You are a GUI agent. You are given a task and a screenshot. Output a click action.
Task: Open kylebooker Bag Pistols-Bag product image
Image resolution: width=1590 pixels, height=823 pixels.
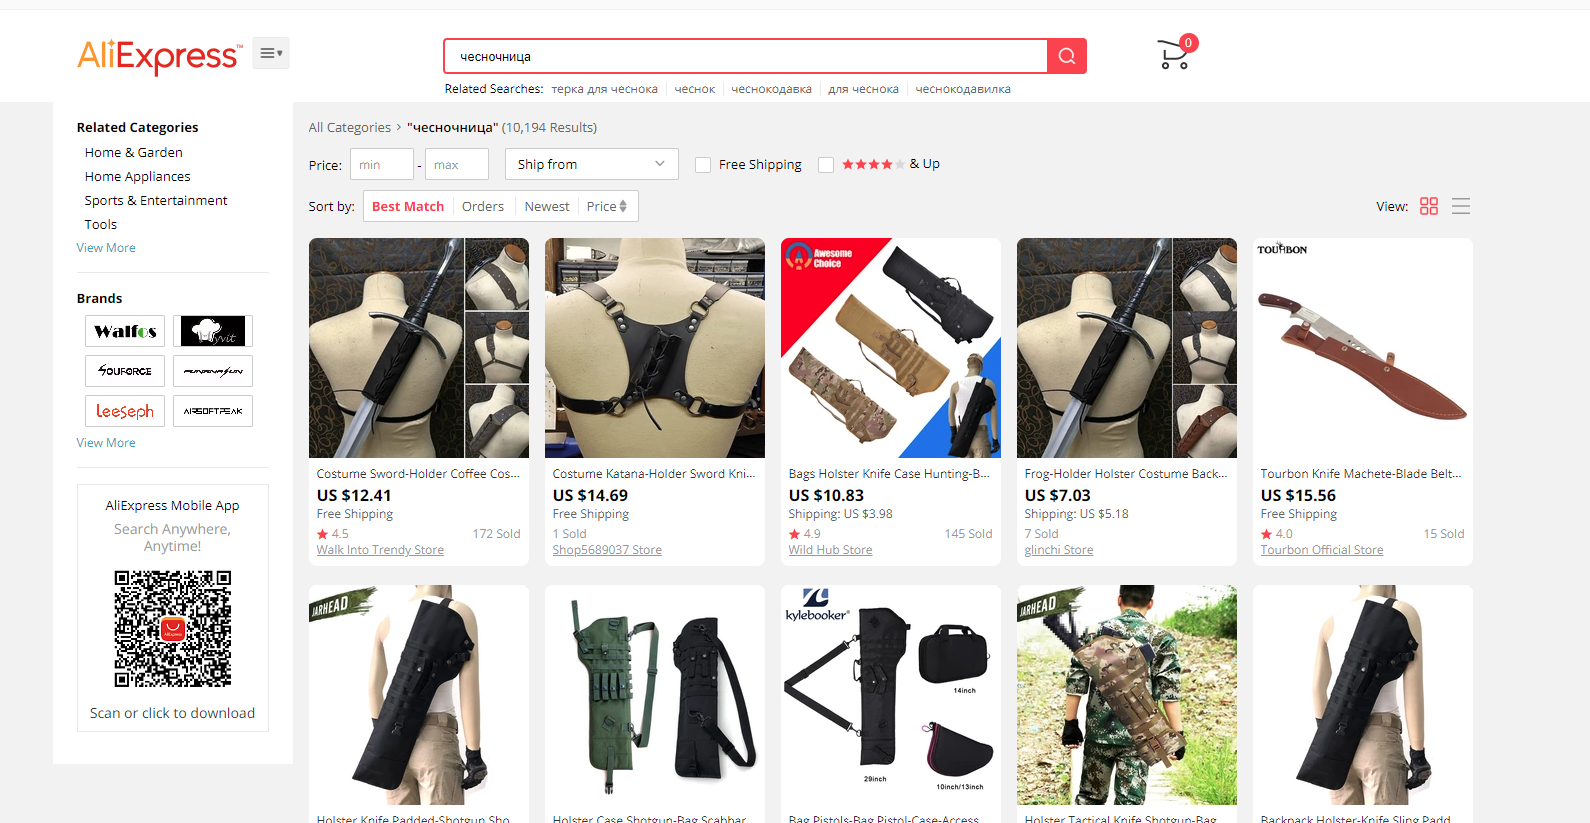[891, 695]
